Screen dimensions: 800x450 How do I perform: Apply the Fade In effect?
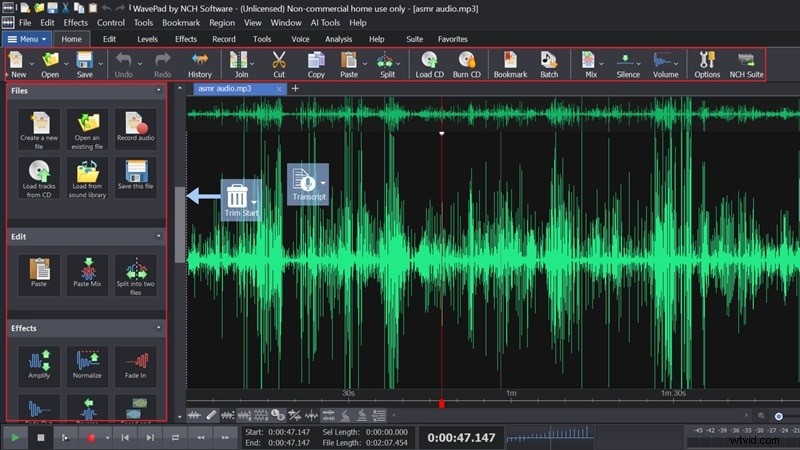136,367
